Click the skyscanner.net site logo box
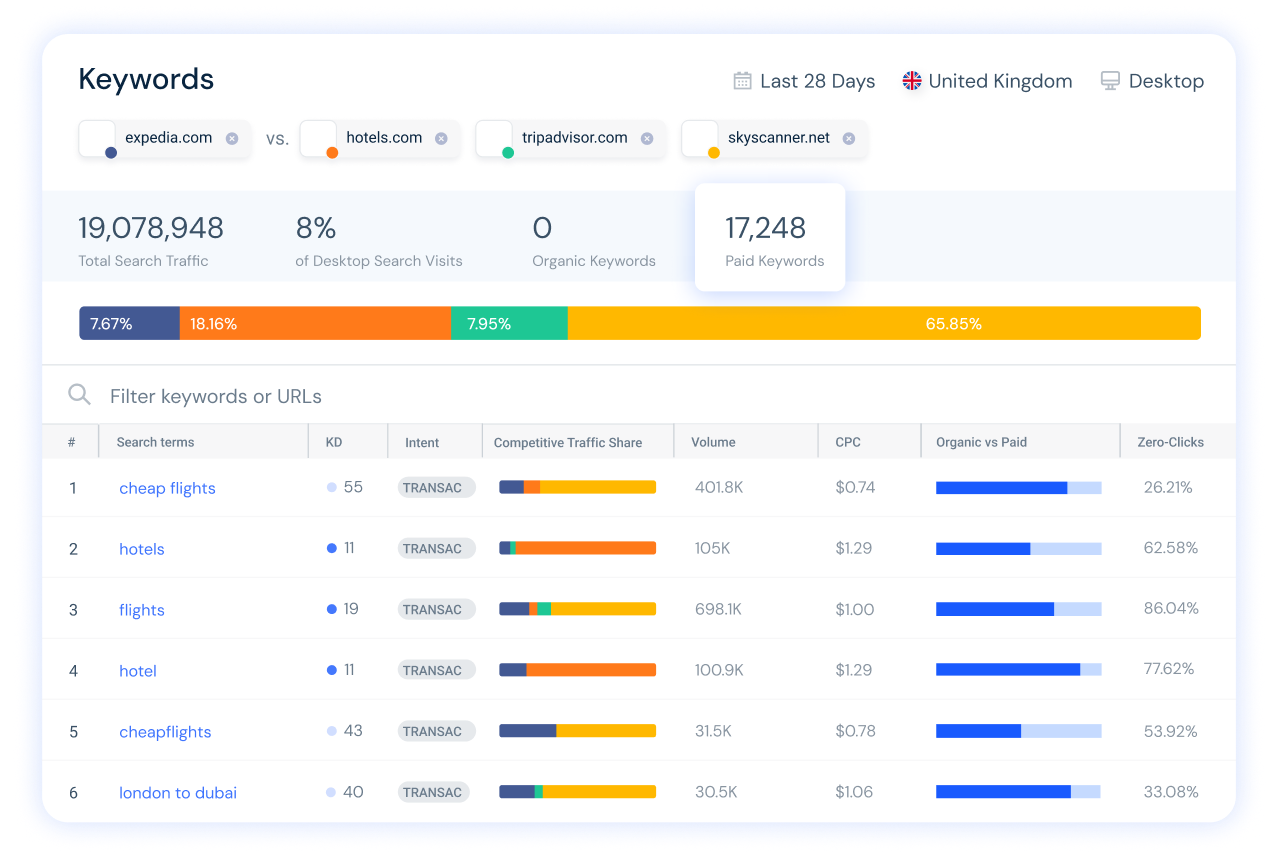Viewport: 1280px width, 856px height. (x=700, y=139)
